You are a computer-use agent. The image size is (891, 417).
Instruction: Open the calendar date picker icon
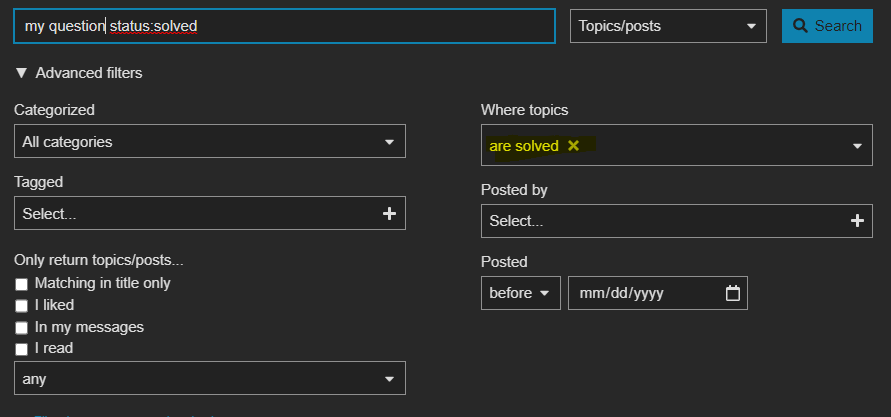733,293
